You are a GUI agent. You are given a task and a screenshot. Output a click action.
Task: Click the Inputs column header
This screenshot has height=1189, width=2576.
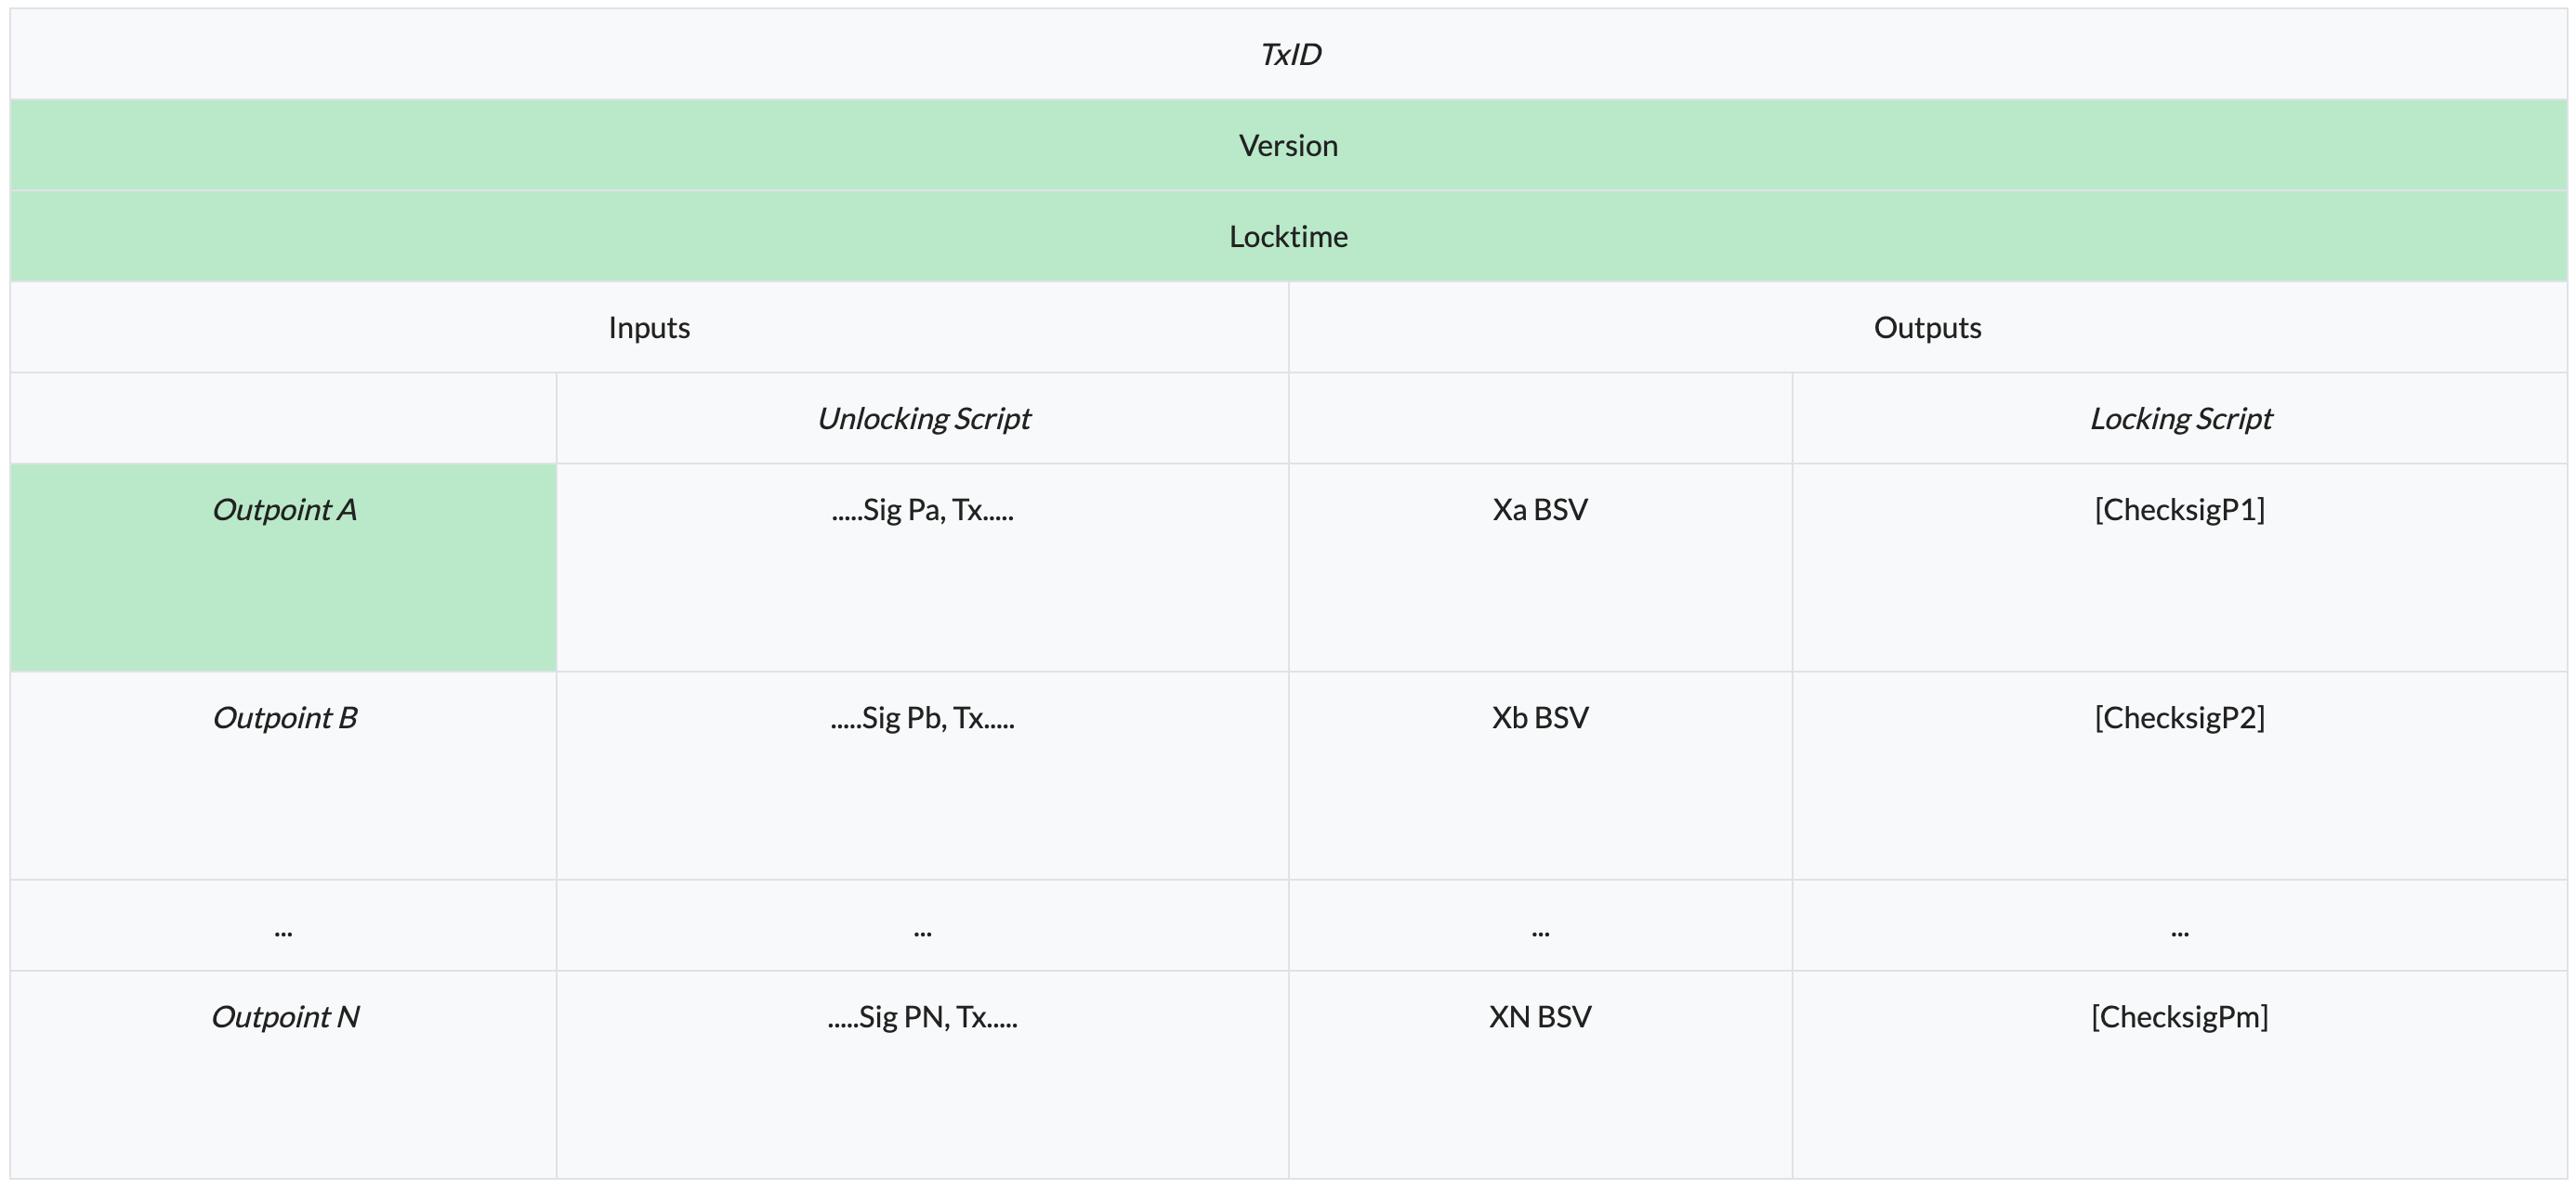coord(649,327)
